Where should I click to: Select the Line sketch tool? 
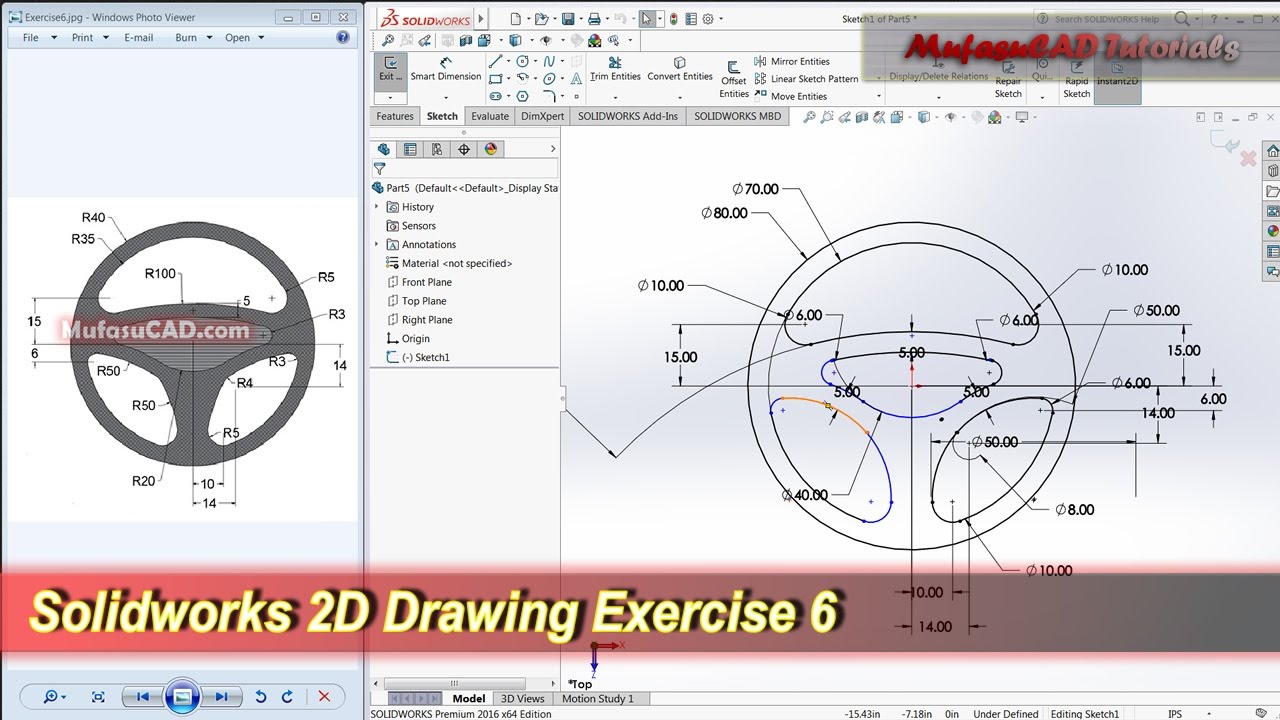(496, 61)
